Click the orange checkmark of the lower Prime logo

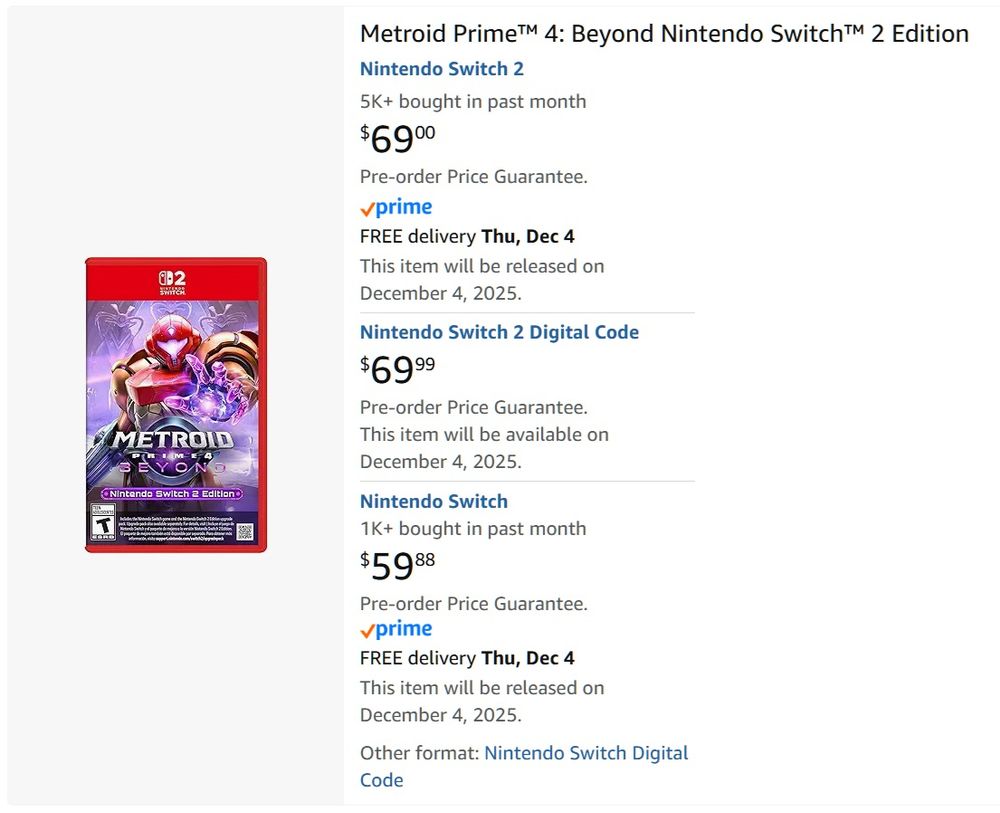click(x=367, y=630)
